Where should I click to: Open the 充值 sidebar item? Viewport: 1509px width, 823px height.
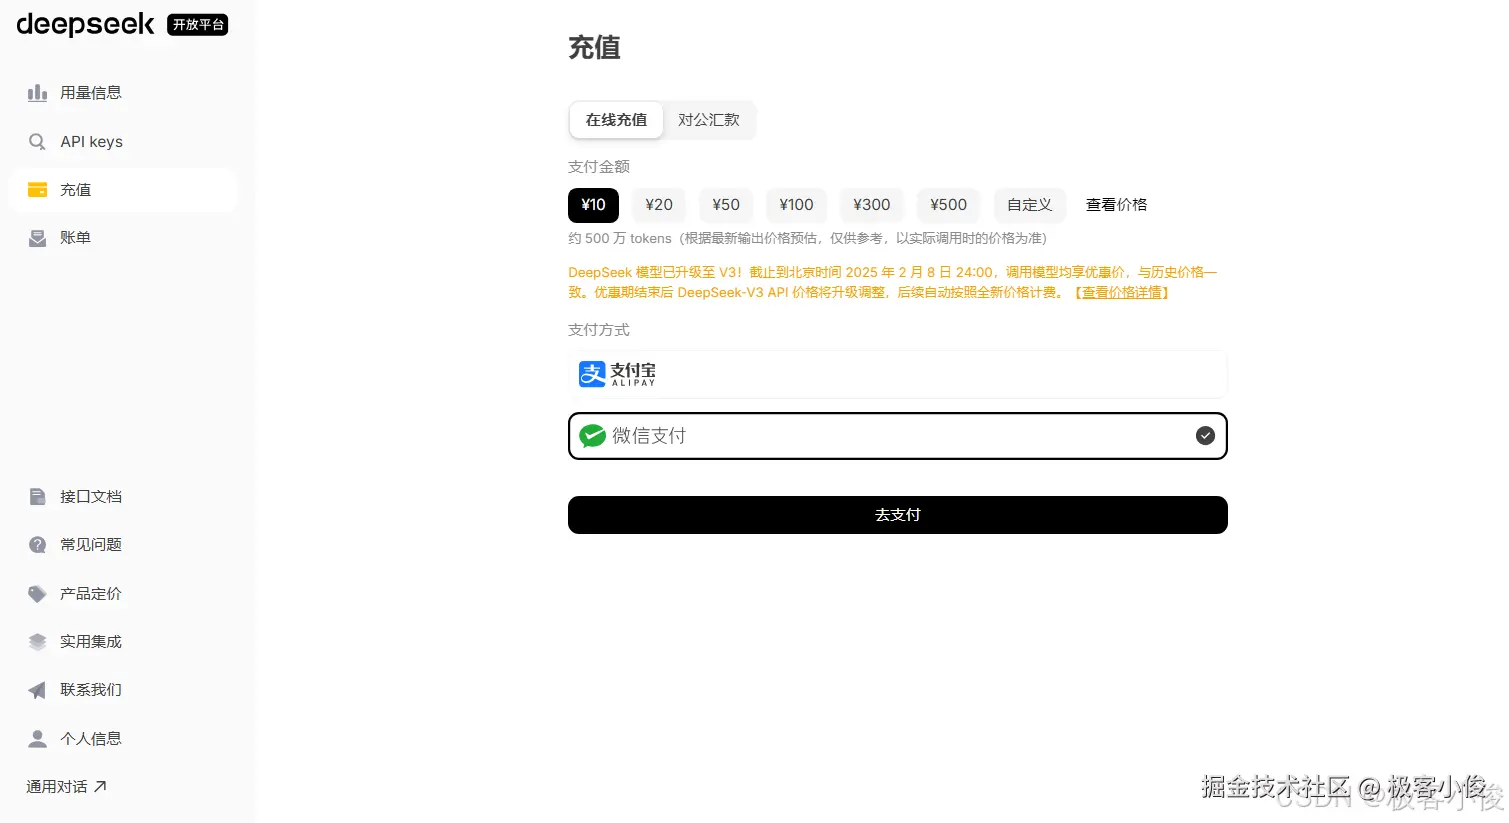tap(123, 190)
